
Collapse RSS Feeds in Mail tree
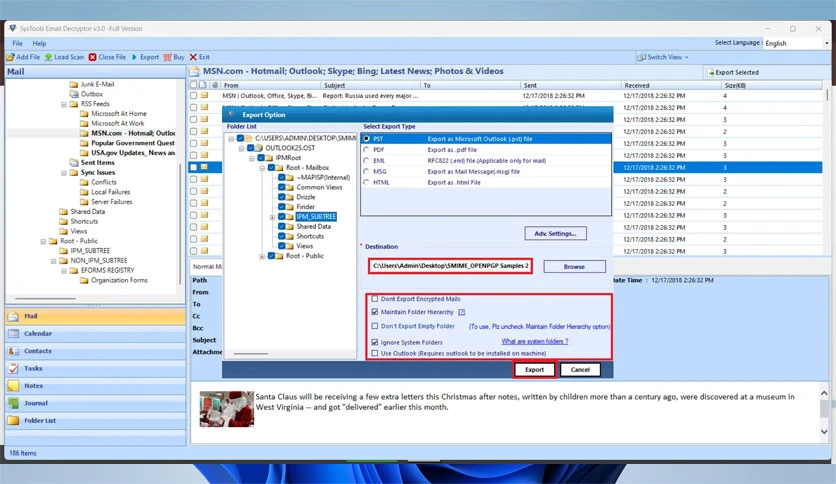[63, 104]
